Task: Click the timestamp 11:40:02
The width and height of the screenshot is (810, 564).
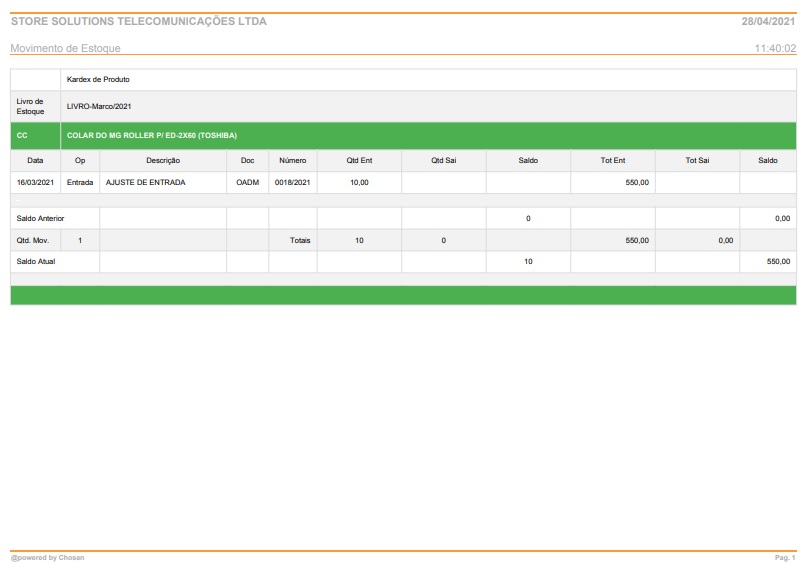Action: (775, 48)
